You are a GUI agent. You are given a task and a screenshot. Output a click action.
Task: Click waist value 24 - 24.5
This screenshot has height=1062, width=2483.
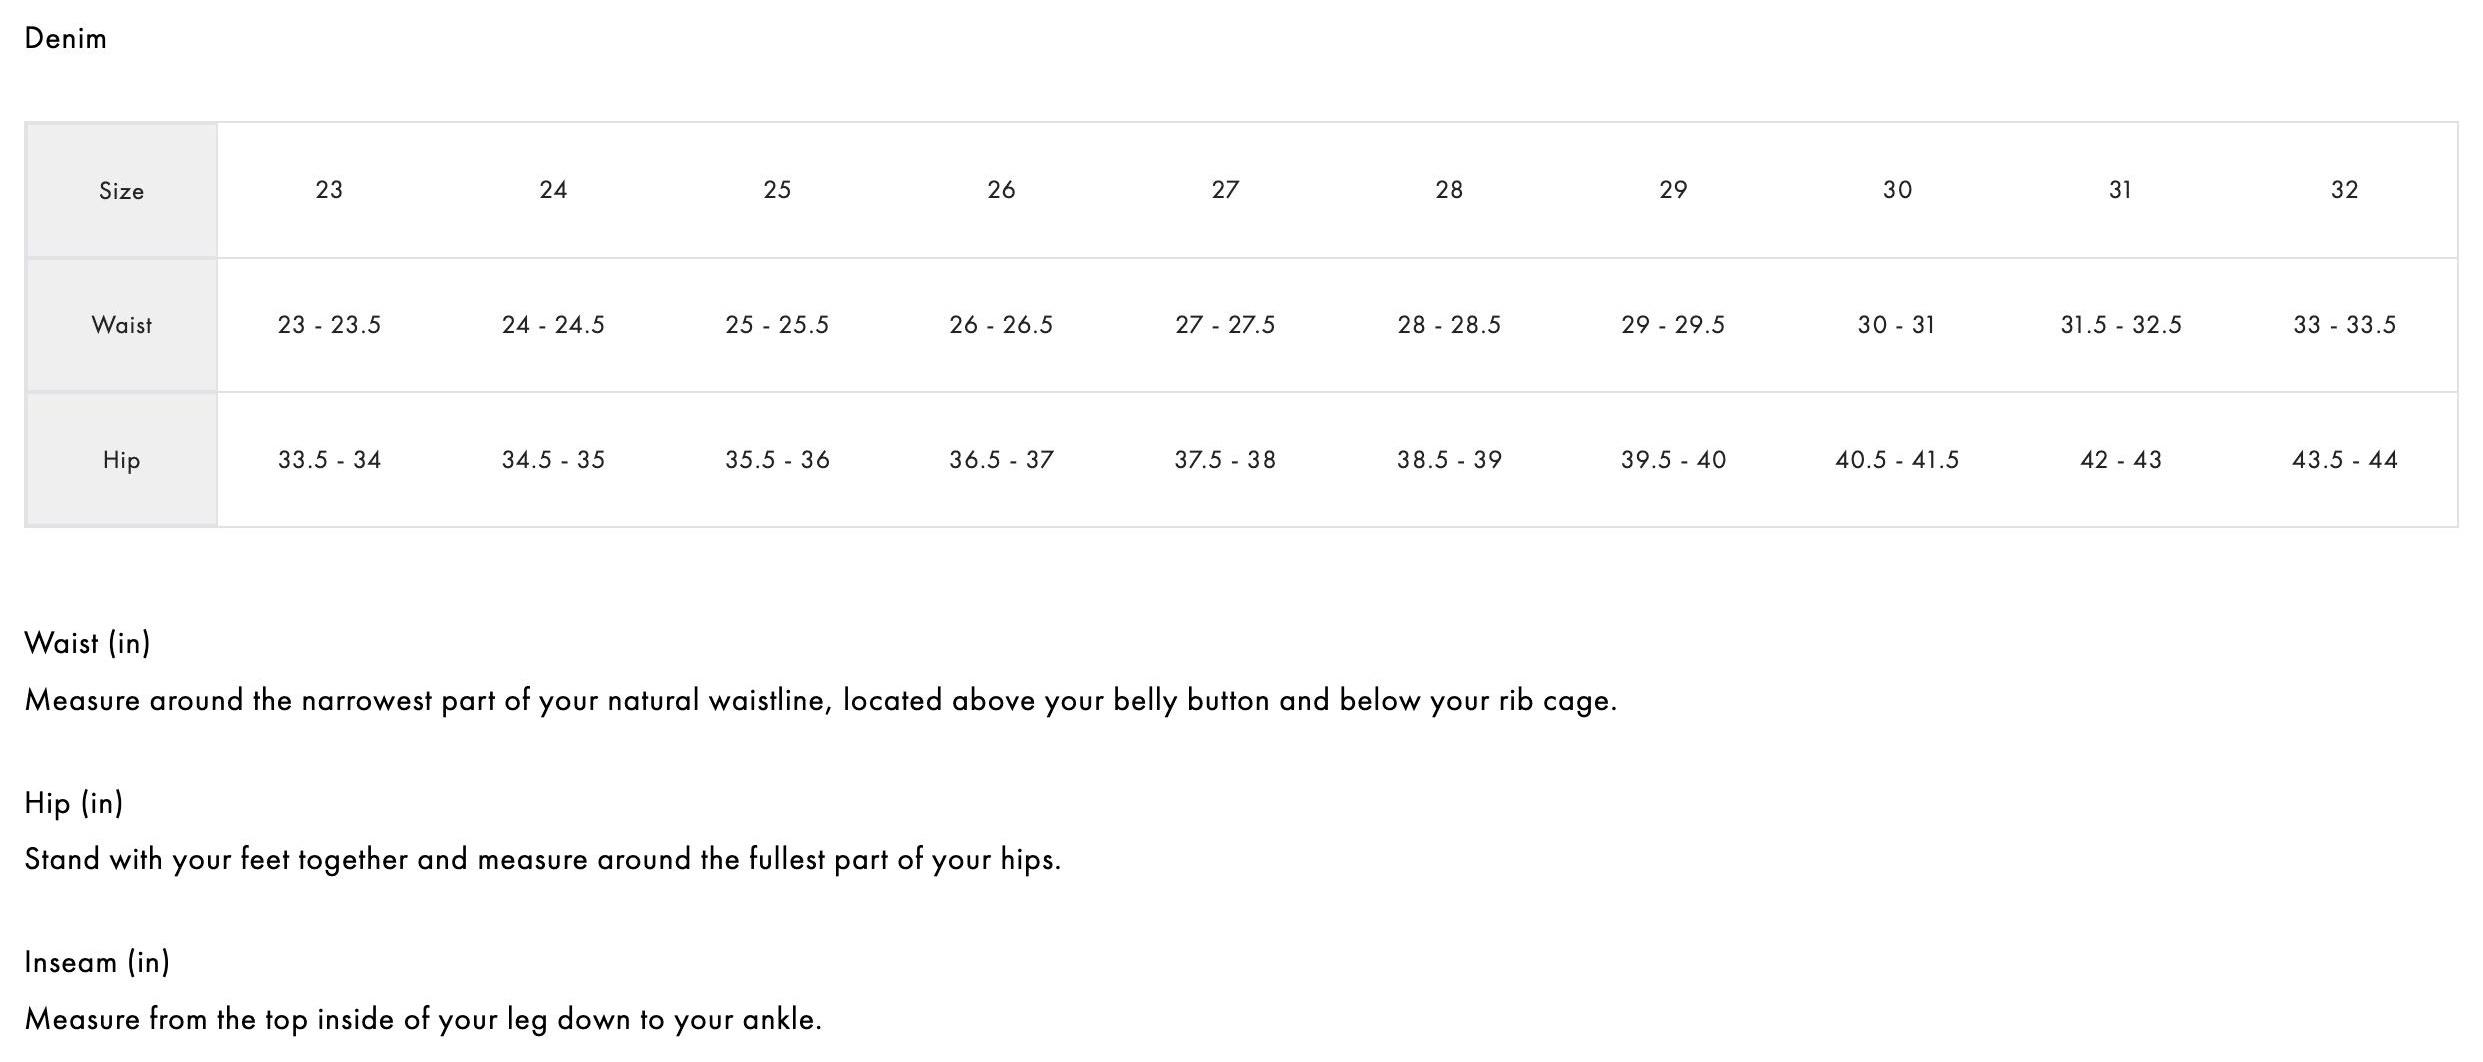coord(553,325)
